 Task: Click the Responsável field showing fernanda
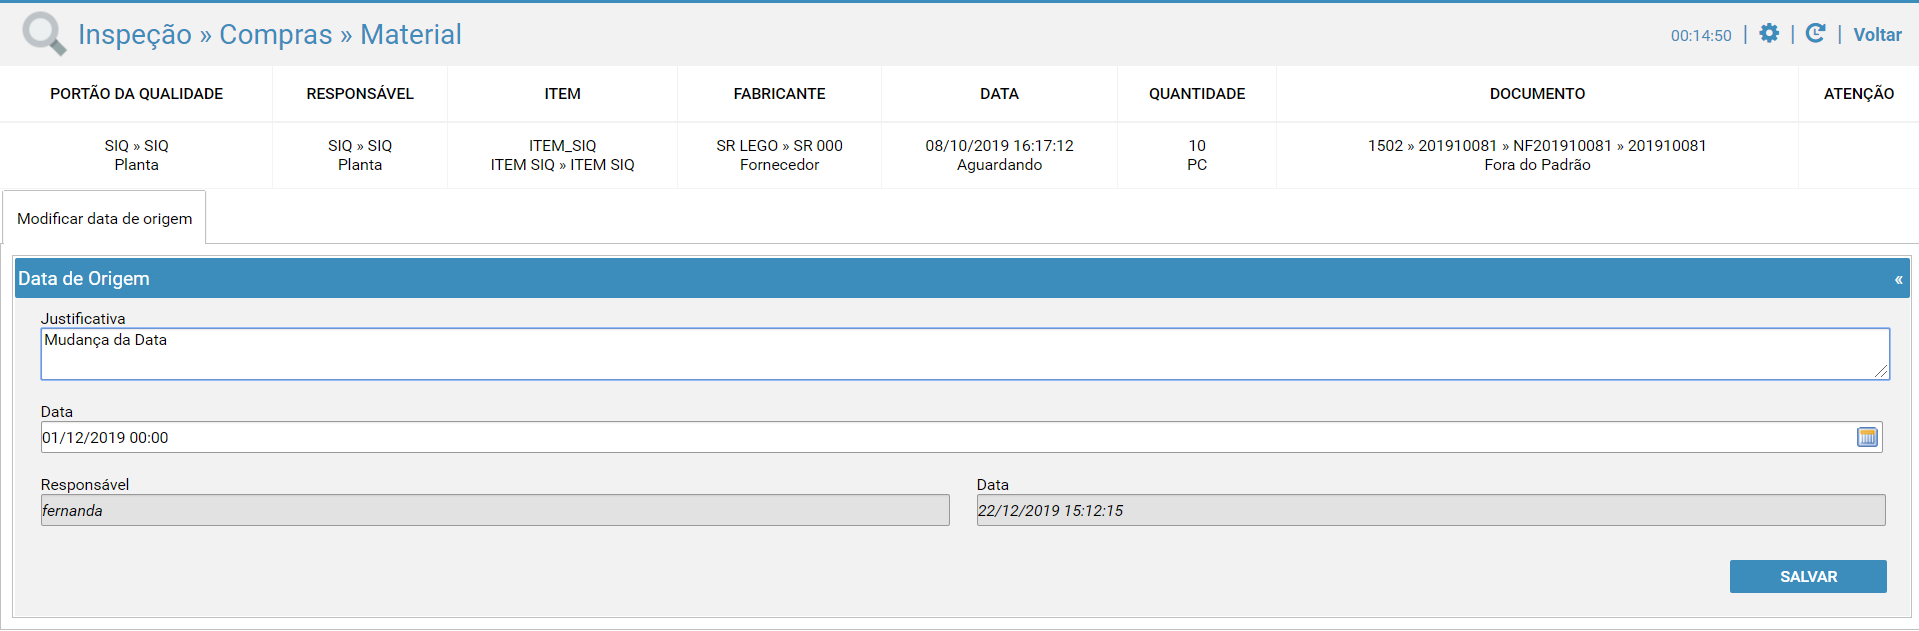click(x=495, y=510)
